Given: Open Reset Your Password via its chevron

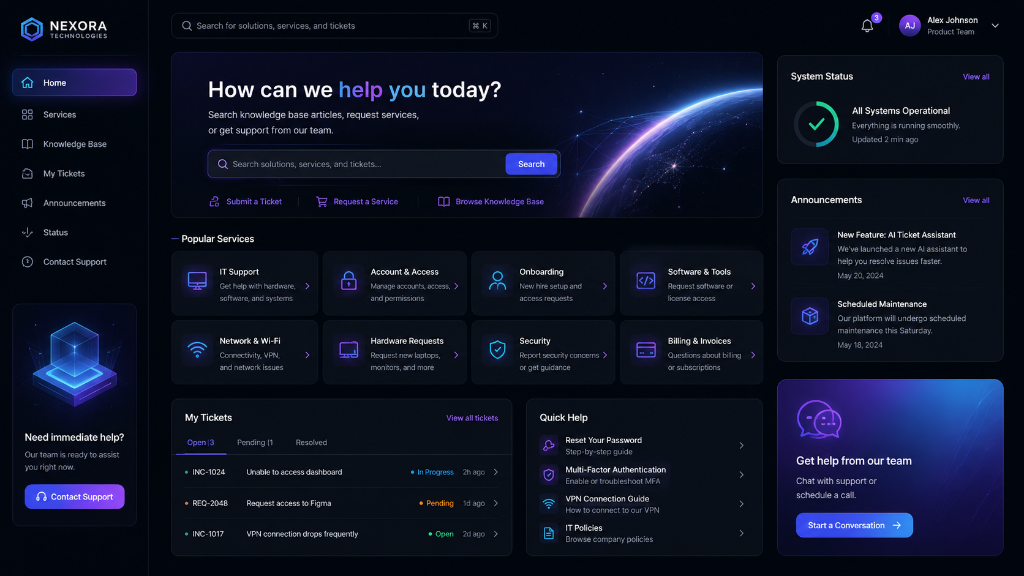Looking at the screenshot, I should pyautogui.click(x=741, y=445).
